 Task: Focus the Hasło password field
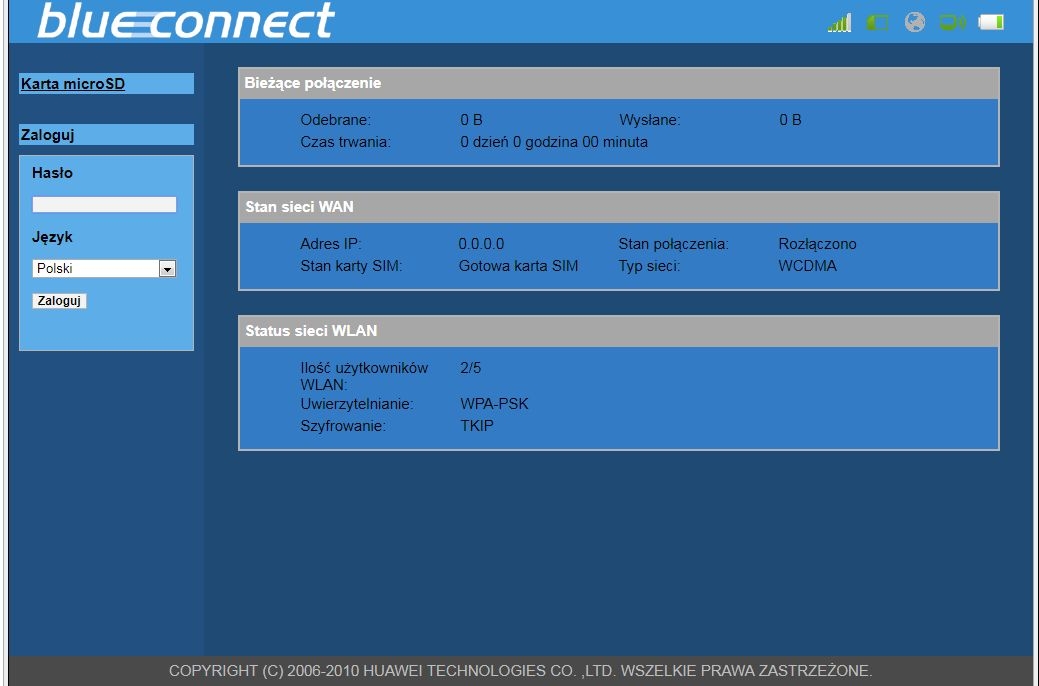click(105, 204)
